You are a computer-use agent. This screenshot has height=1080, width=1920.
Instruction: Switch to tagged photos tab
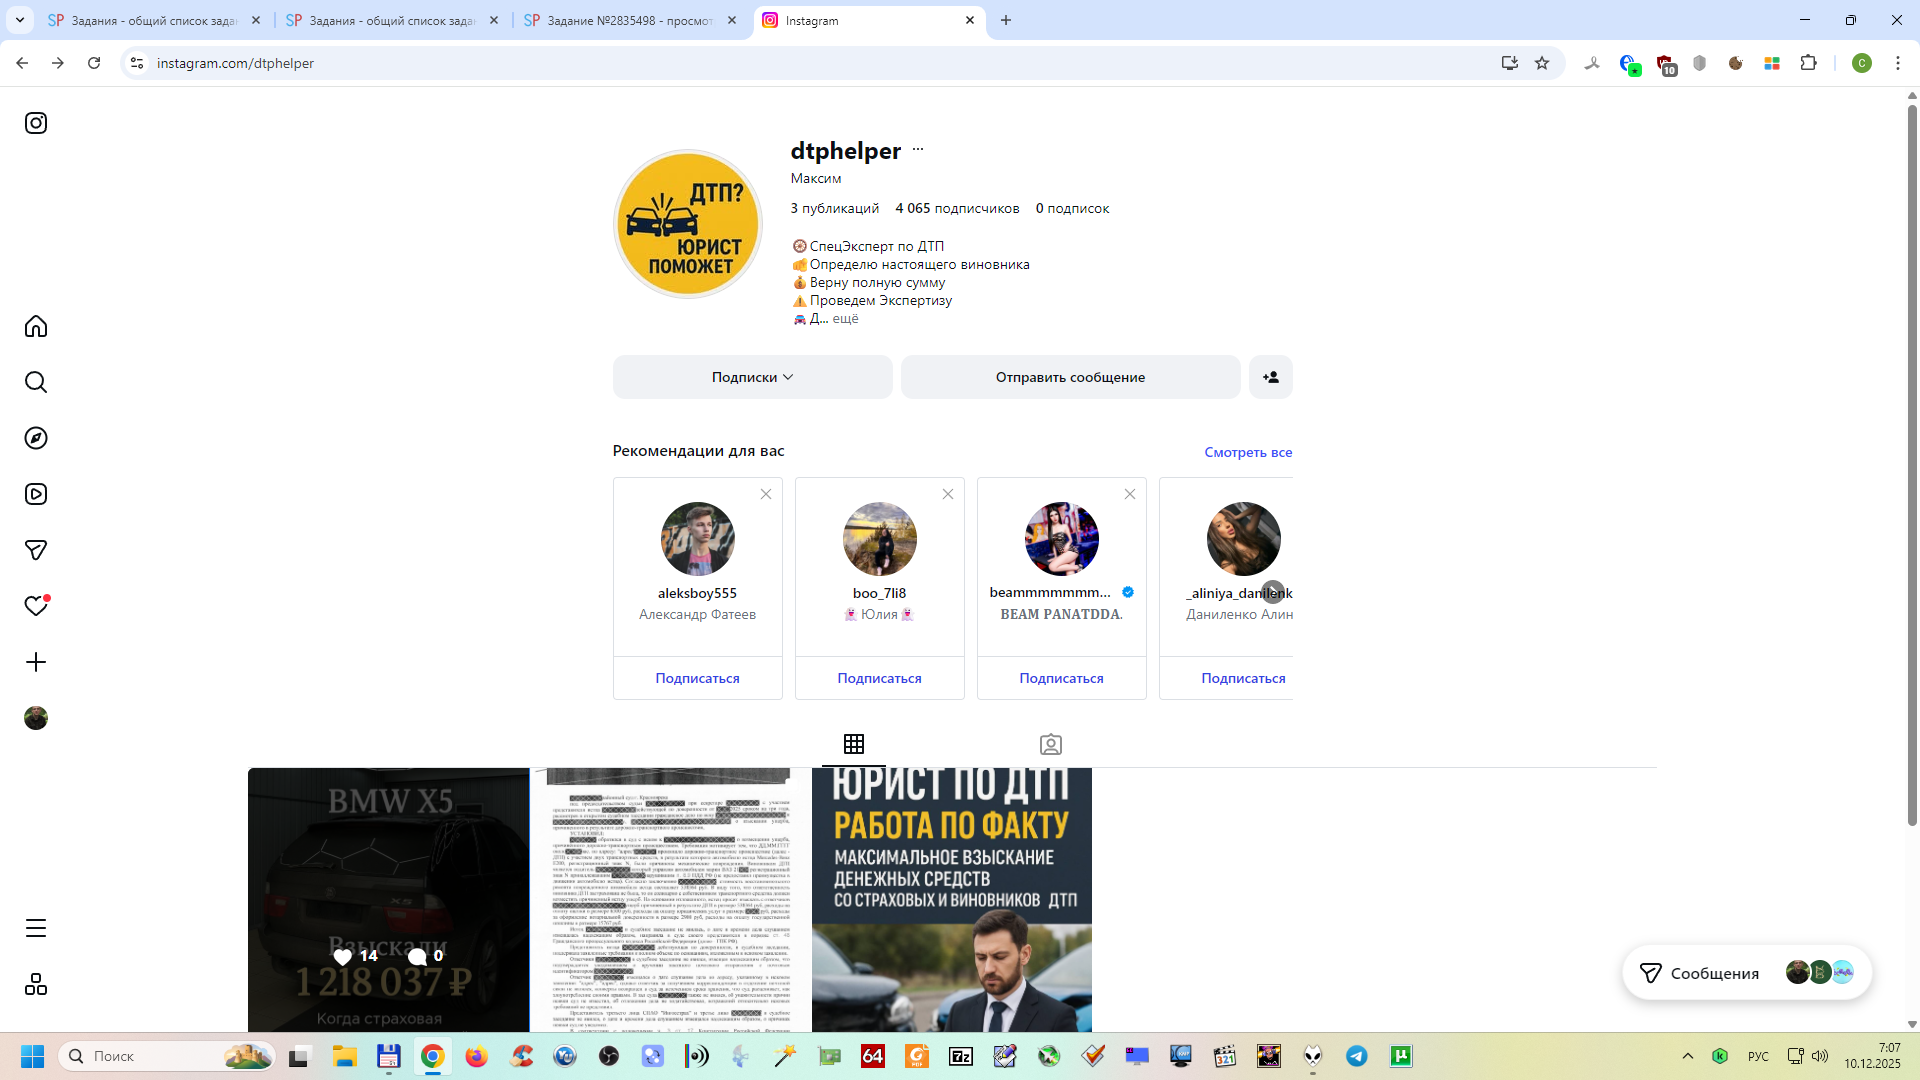pos(1050,745)
